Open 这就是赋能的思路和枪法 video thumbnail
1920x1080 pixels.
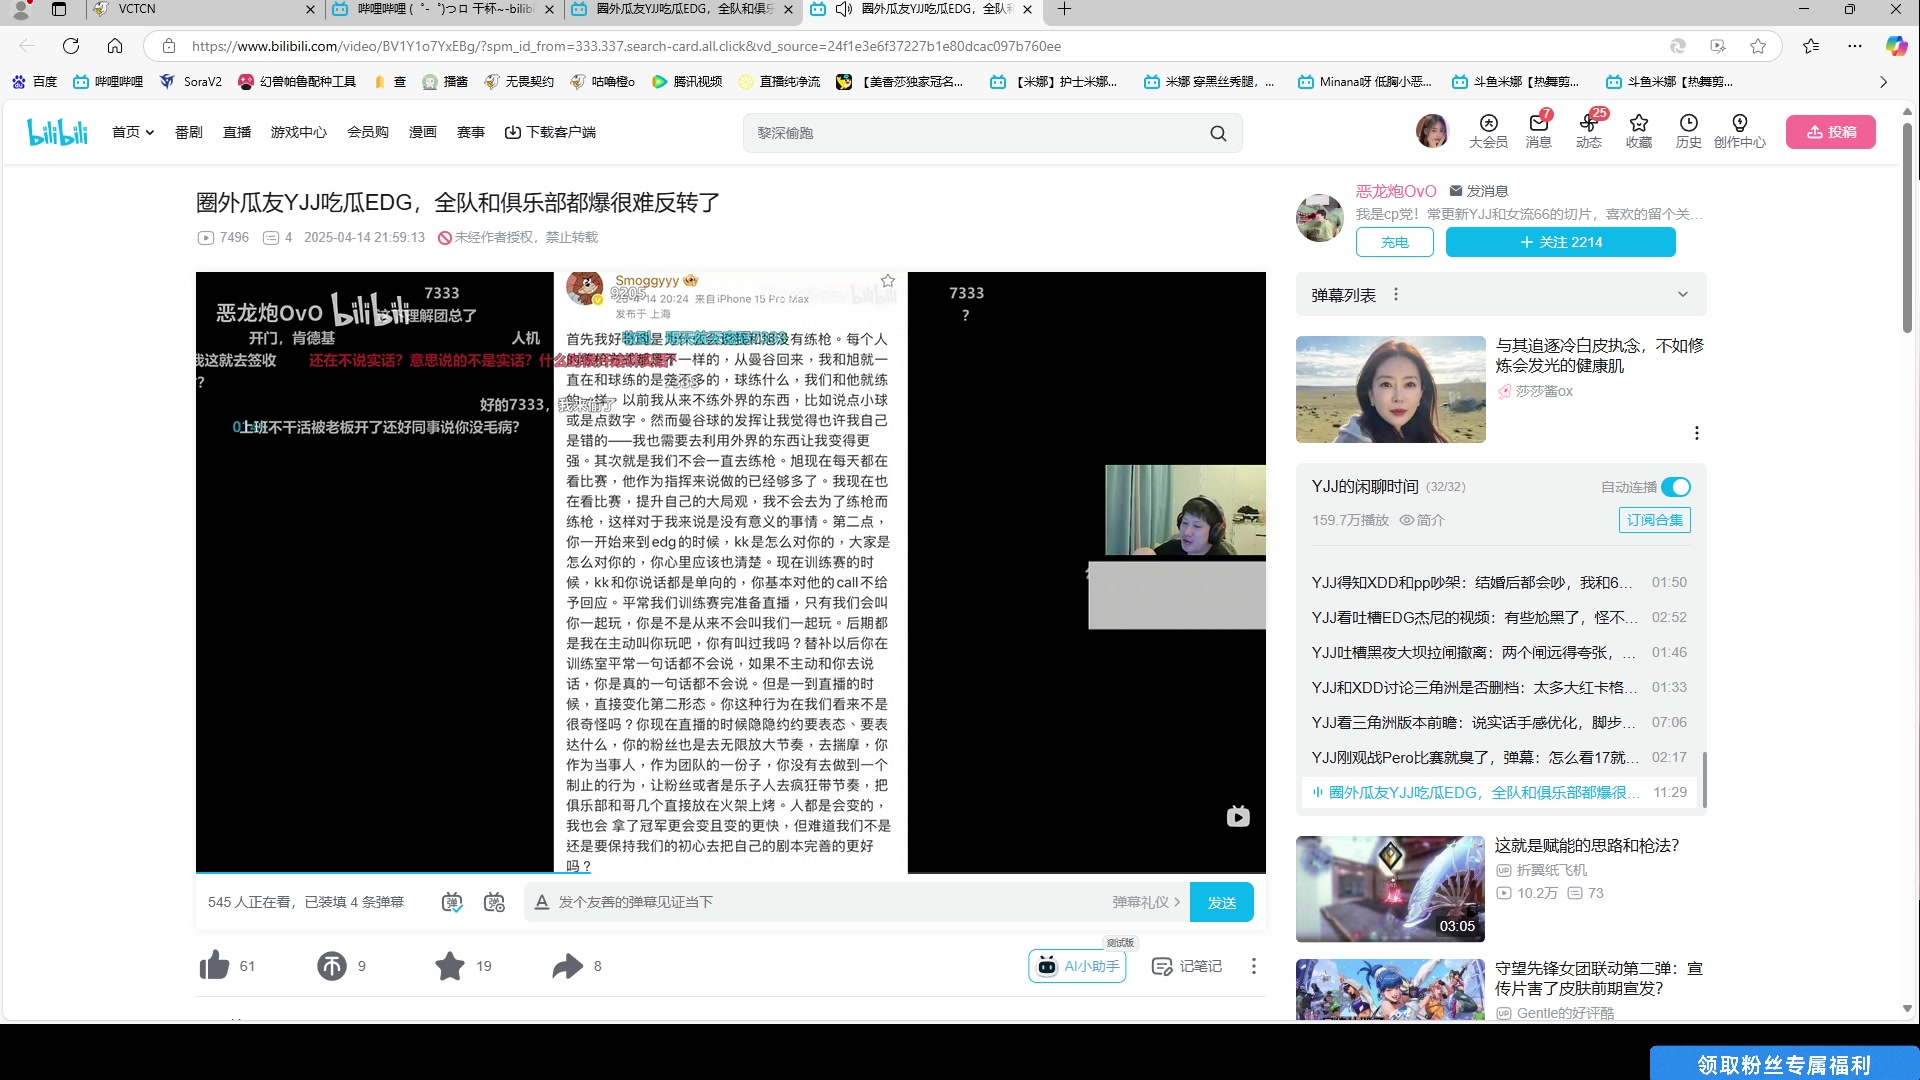pos(1390,889)
